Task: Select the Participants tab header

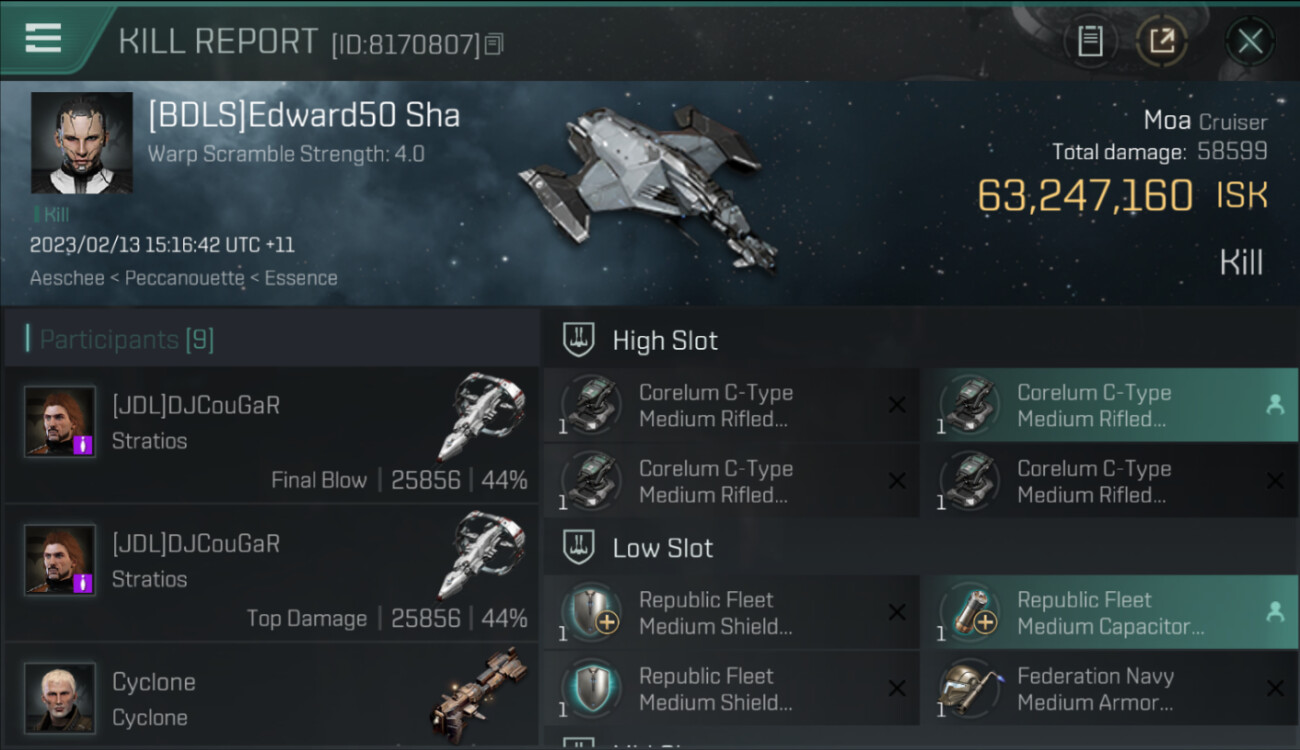Action: coord(126,340)
